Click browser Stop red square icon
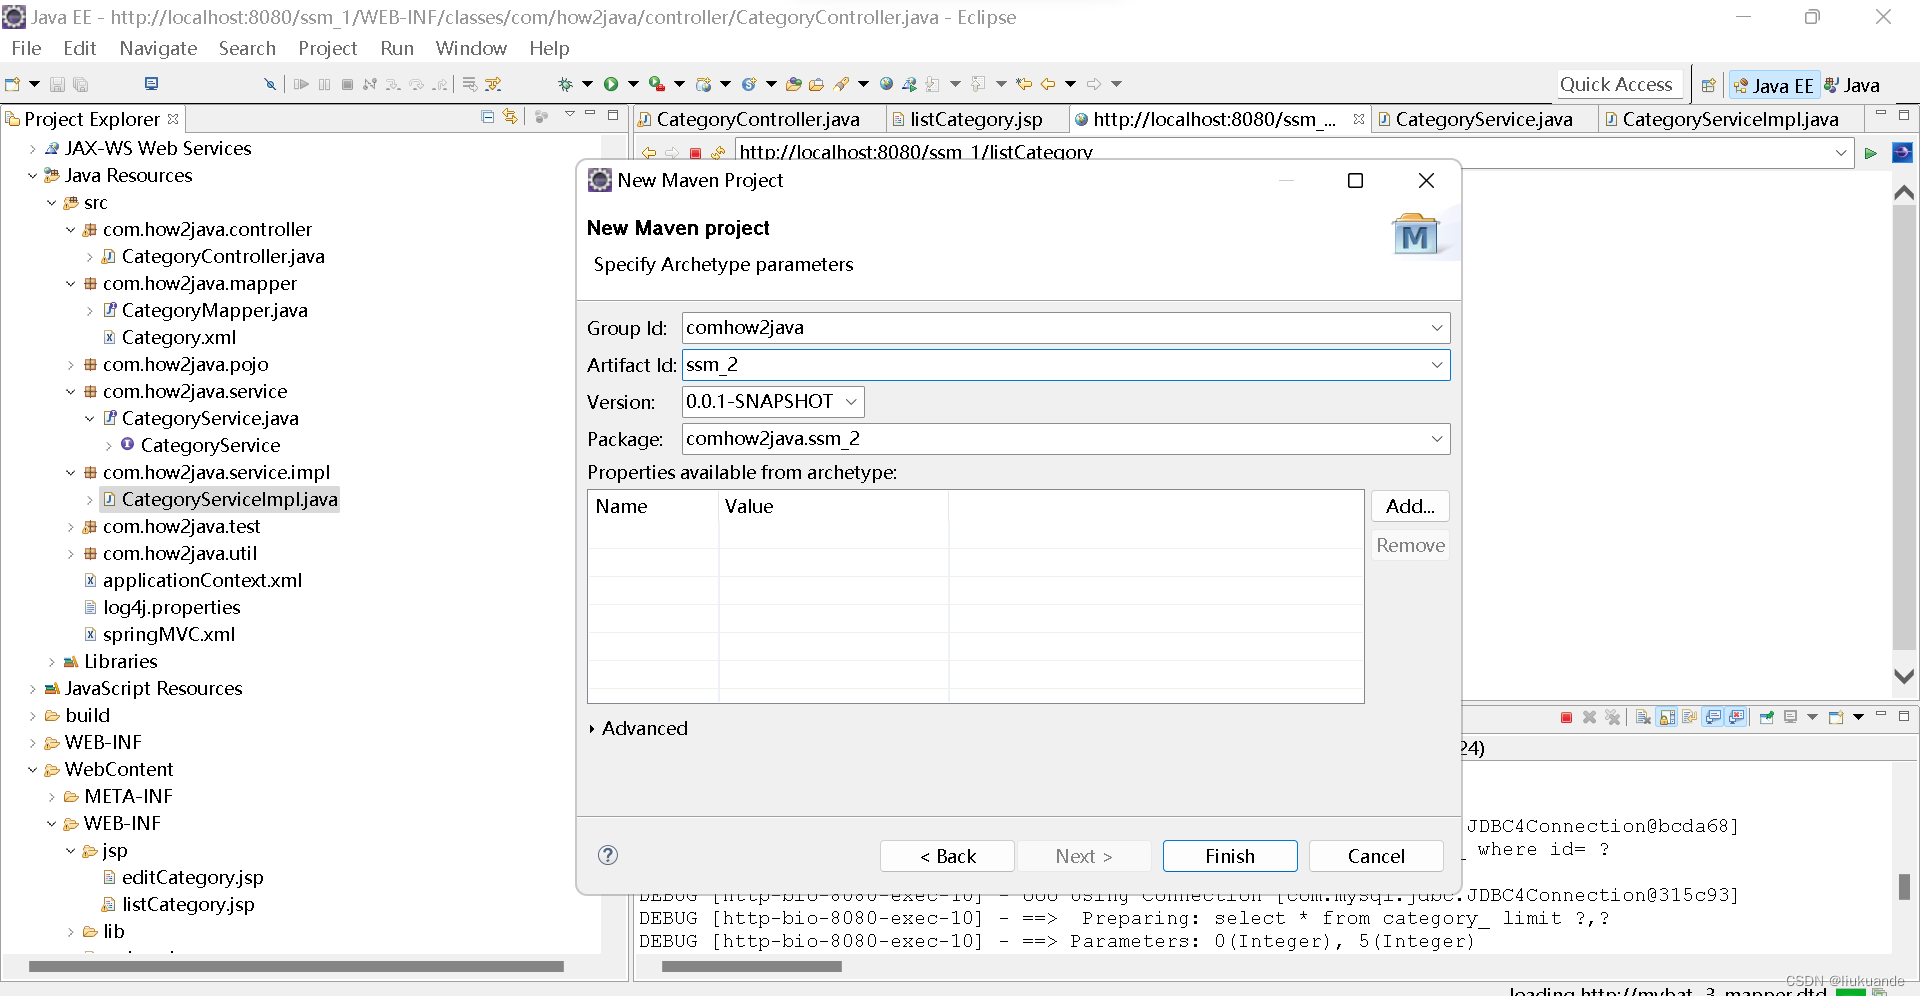 coord(695,153)
